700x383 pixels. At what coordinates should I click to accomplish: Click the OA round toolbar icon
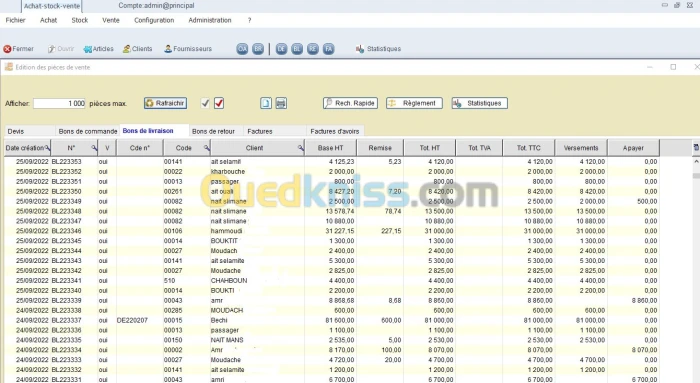pyautogui.click(x=242, y=49)
